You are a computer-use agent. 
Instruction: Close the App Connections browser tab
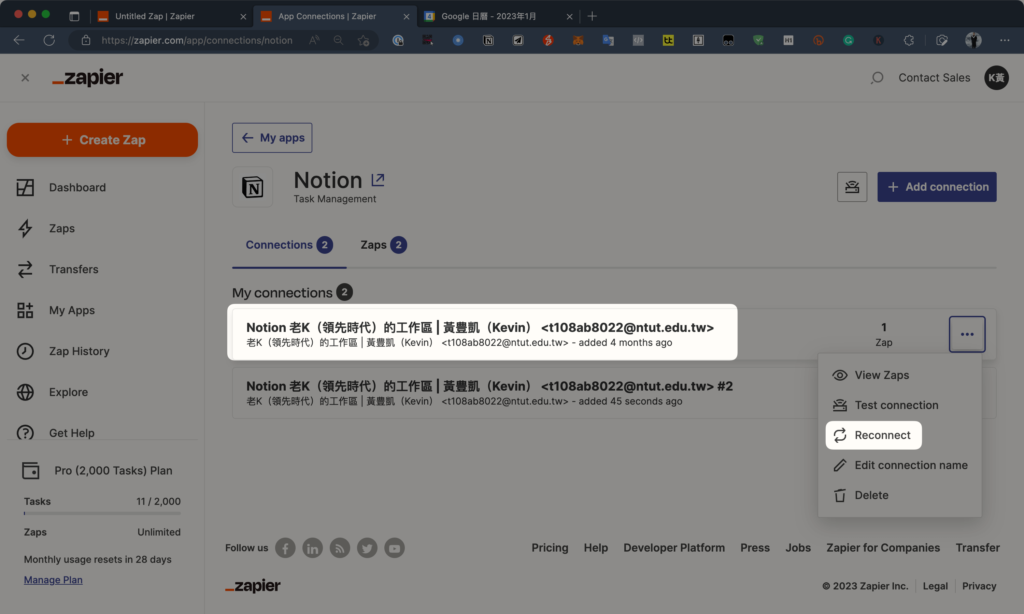coord(406,16)
